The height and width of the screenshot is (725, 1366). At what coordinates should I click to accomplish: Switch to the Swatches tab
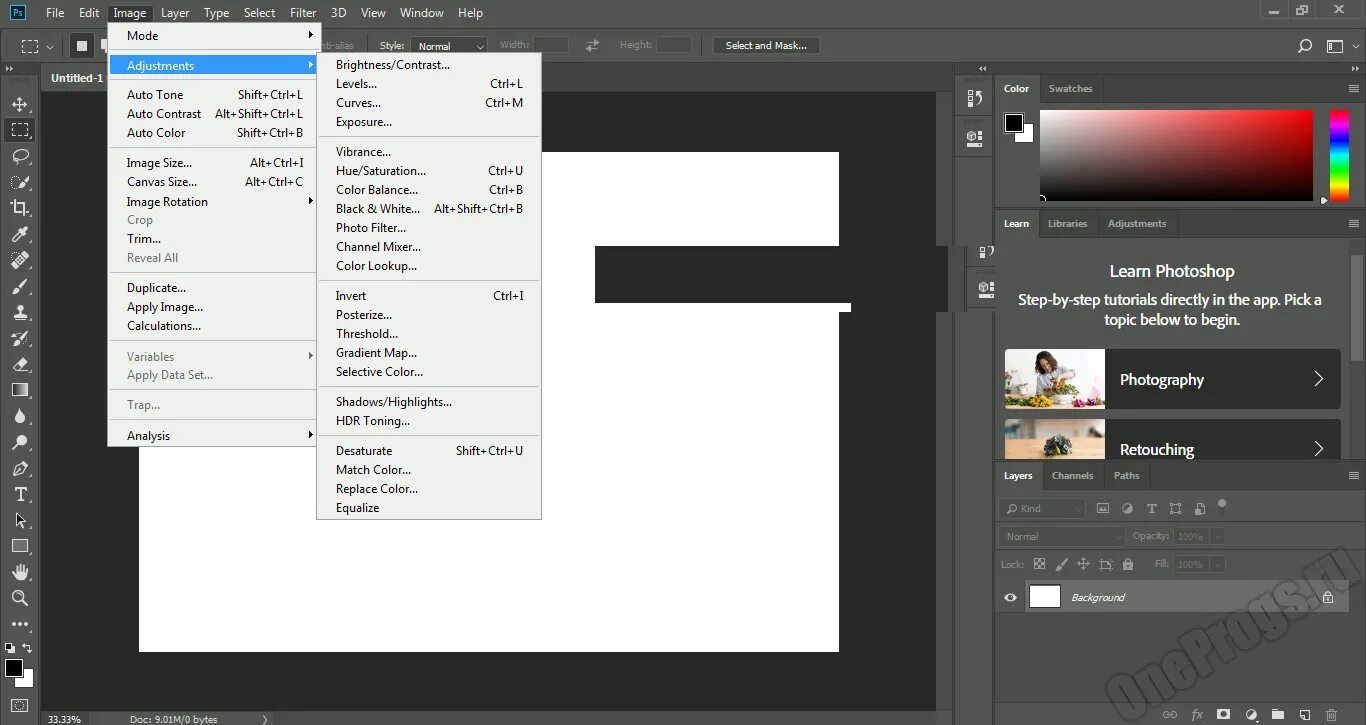coord(1070,89)
